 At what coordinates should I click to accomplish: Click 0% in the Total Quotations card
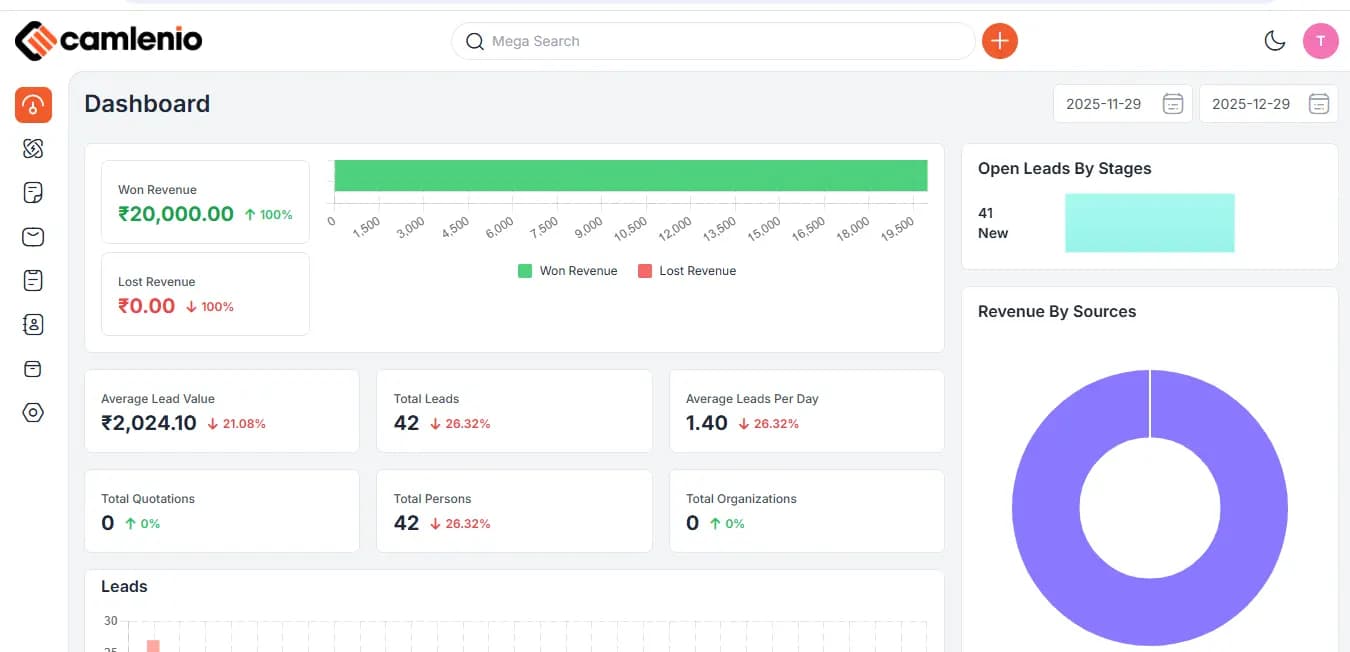(x=143, y=524)
